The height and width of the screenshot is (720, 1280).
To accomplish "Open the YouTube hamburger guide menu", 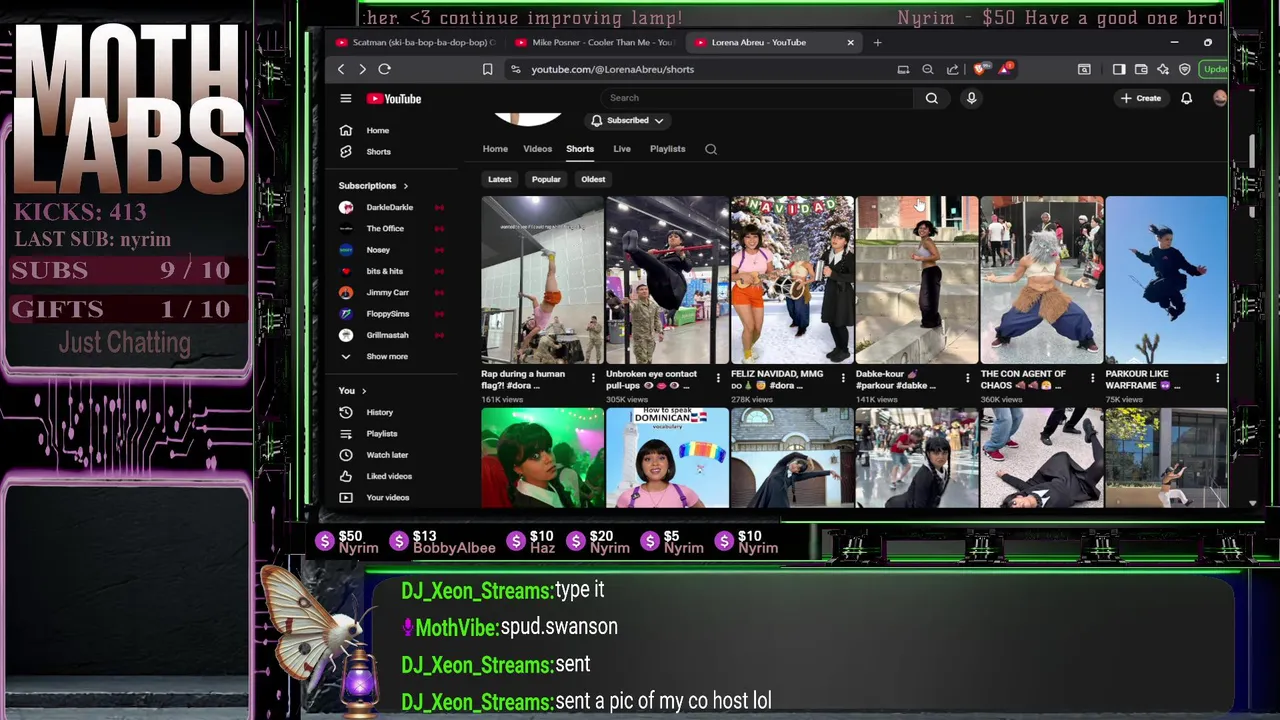I will tap(346, 98).
